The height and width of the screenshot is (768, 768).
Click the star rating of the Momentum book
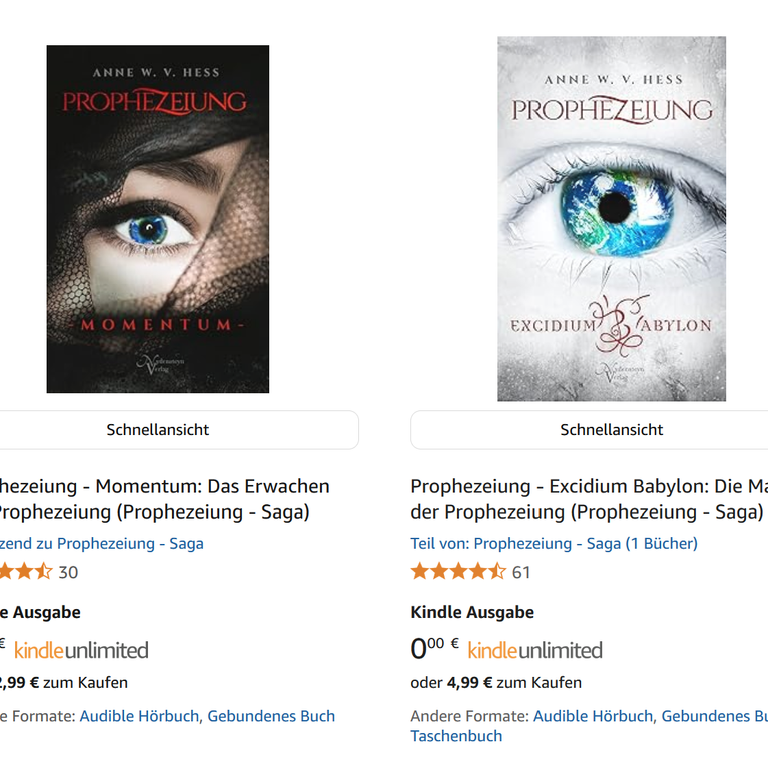coord(26,572)
